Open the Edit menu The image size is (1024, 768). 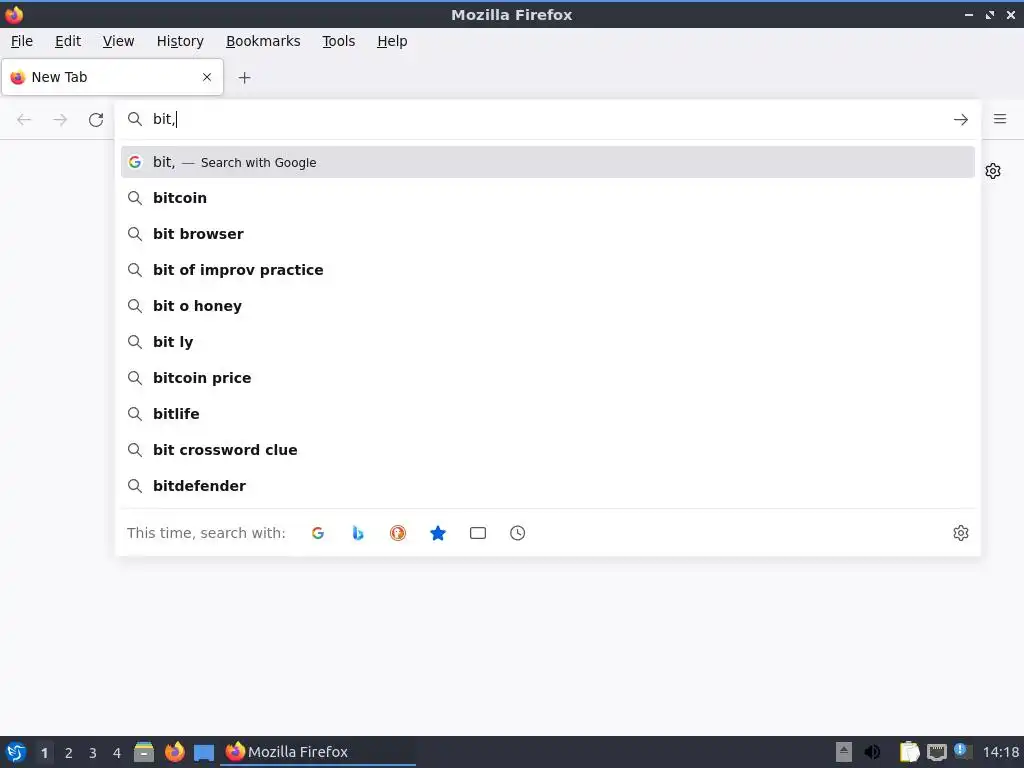68,41
